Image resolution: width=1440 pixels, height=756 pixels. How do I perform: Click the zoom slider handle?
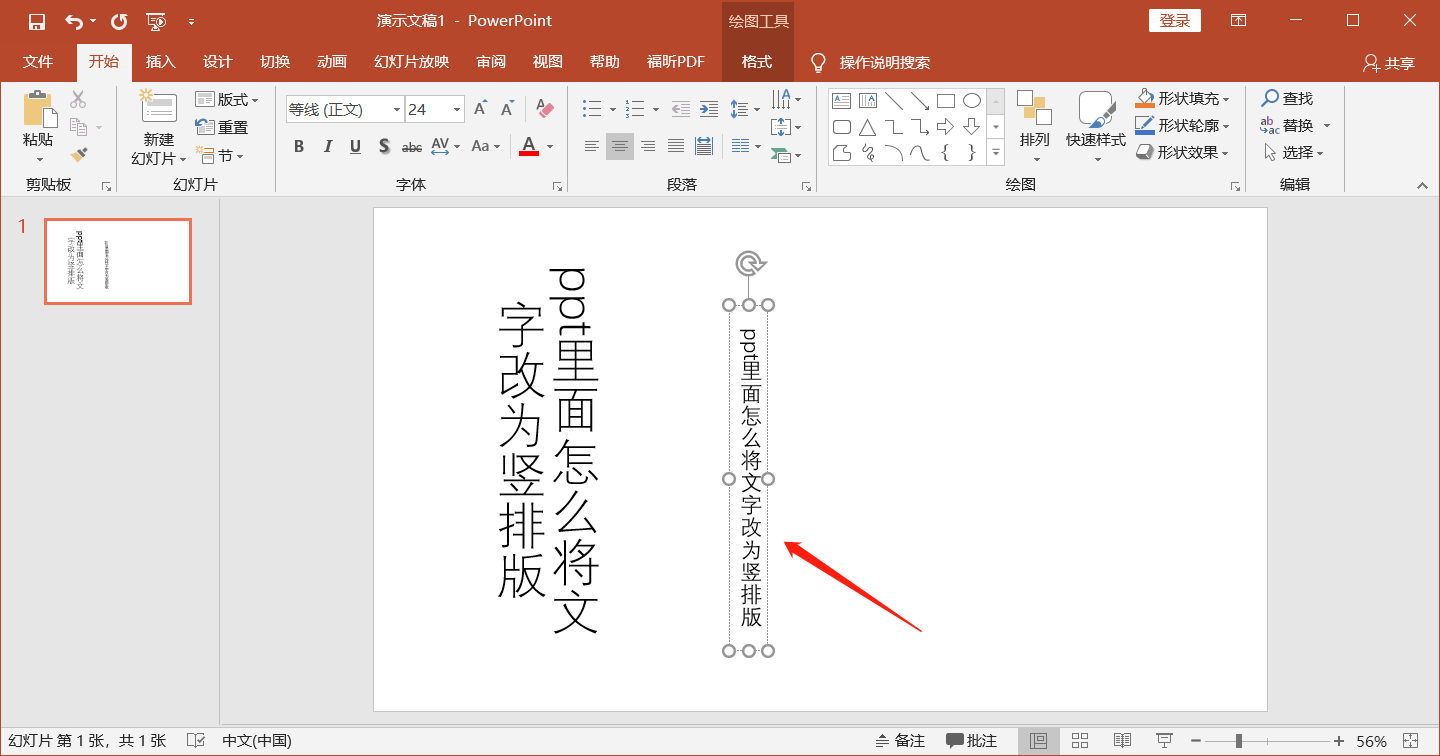(x=1239, y=741)
